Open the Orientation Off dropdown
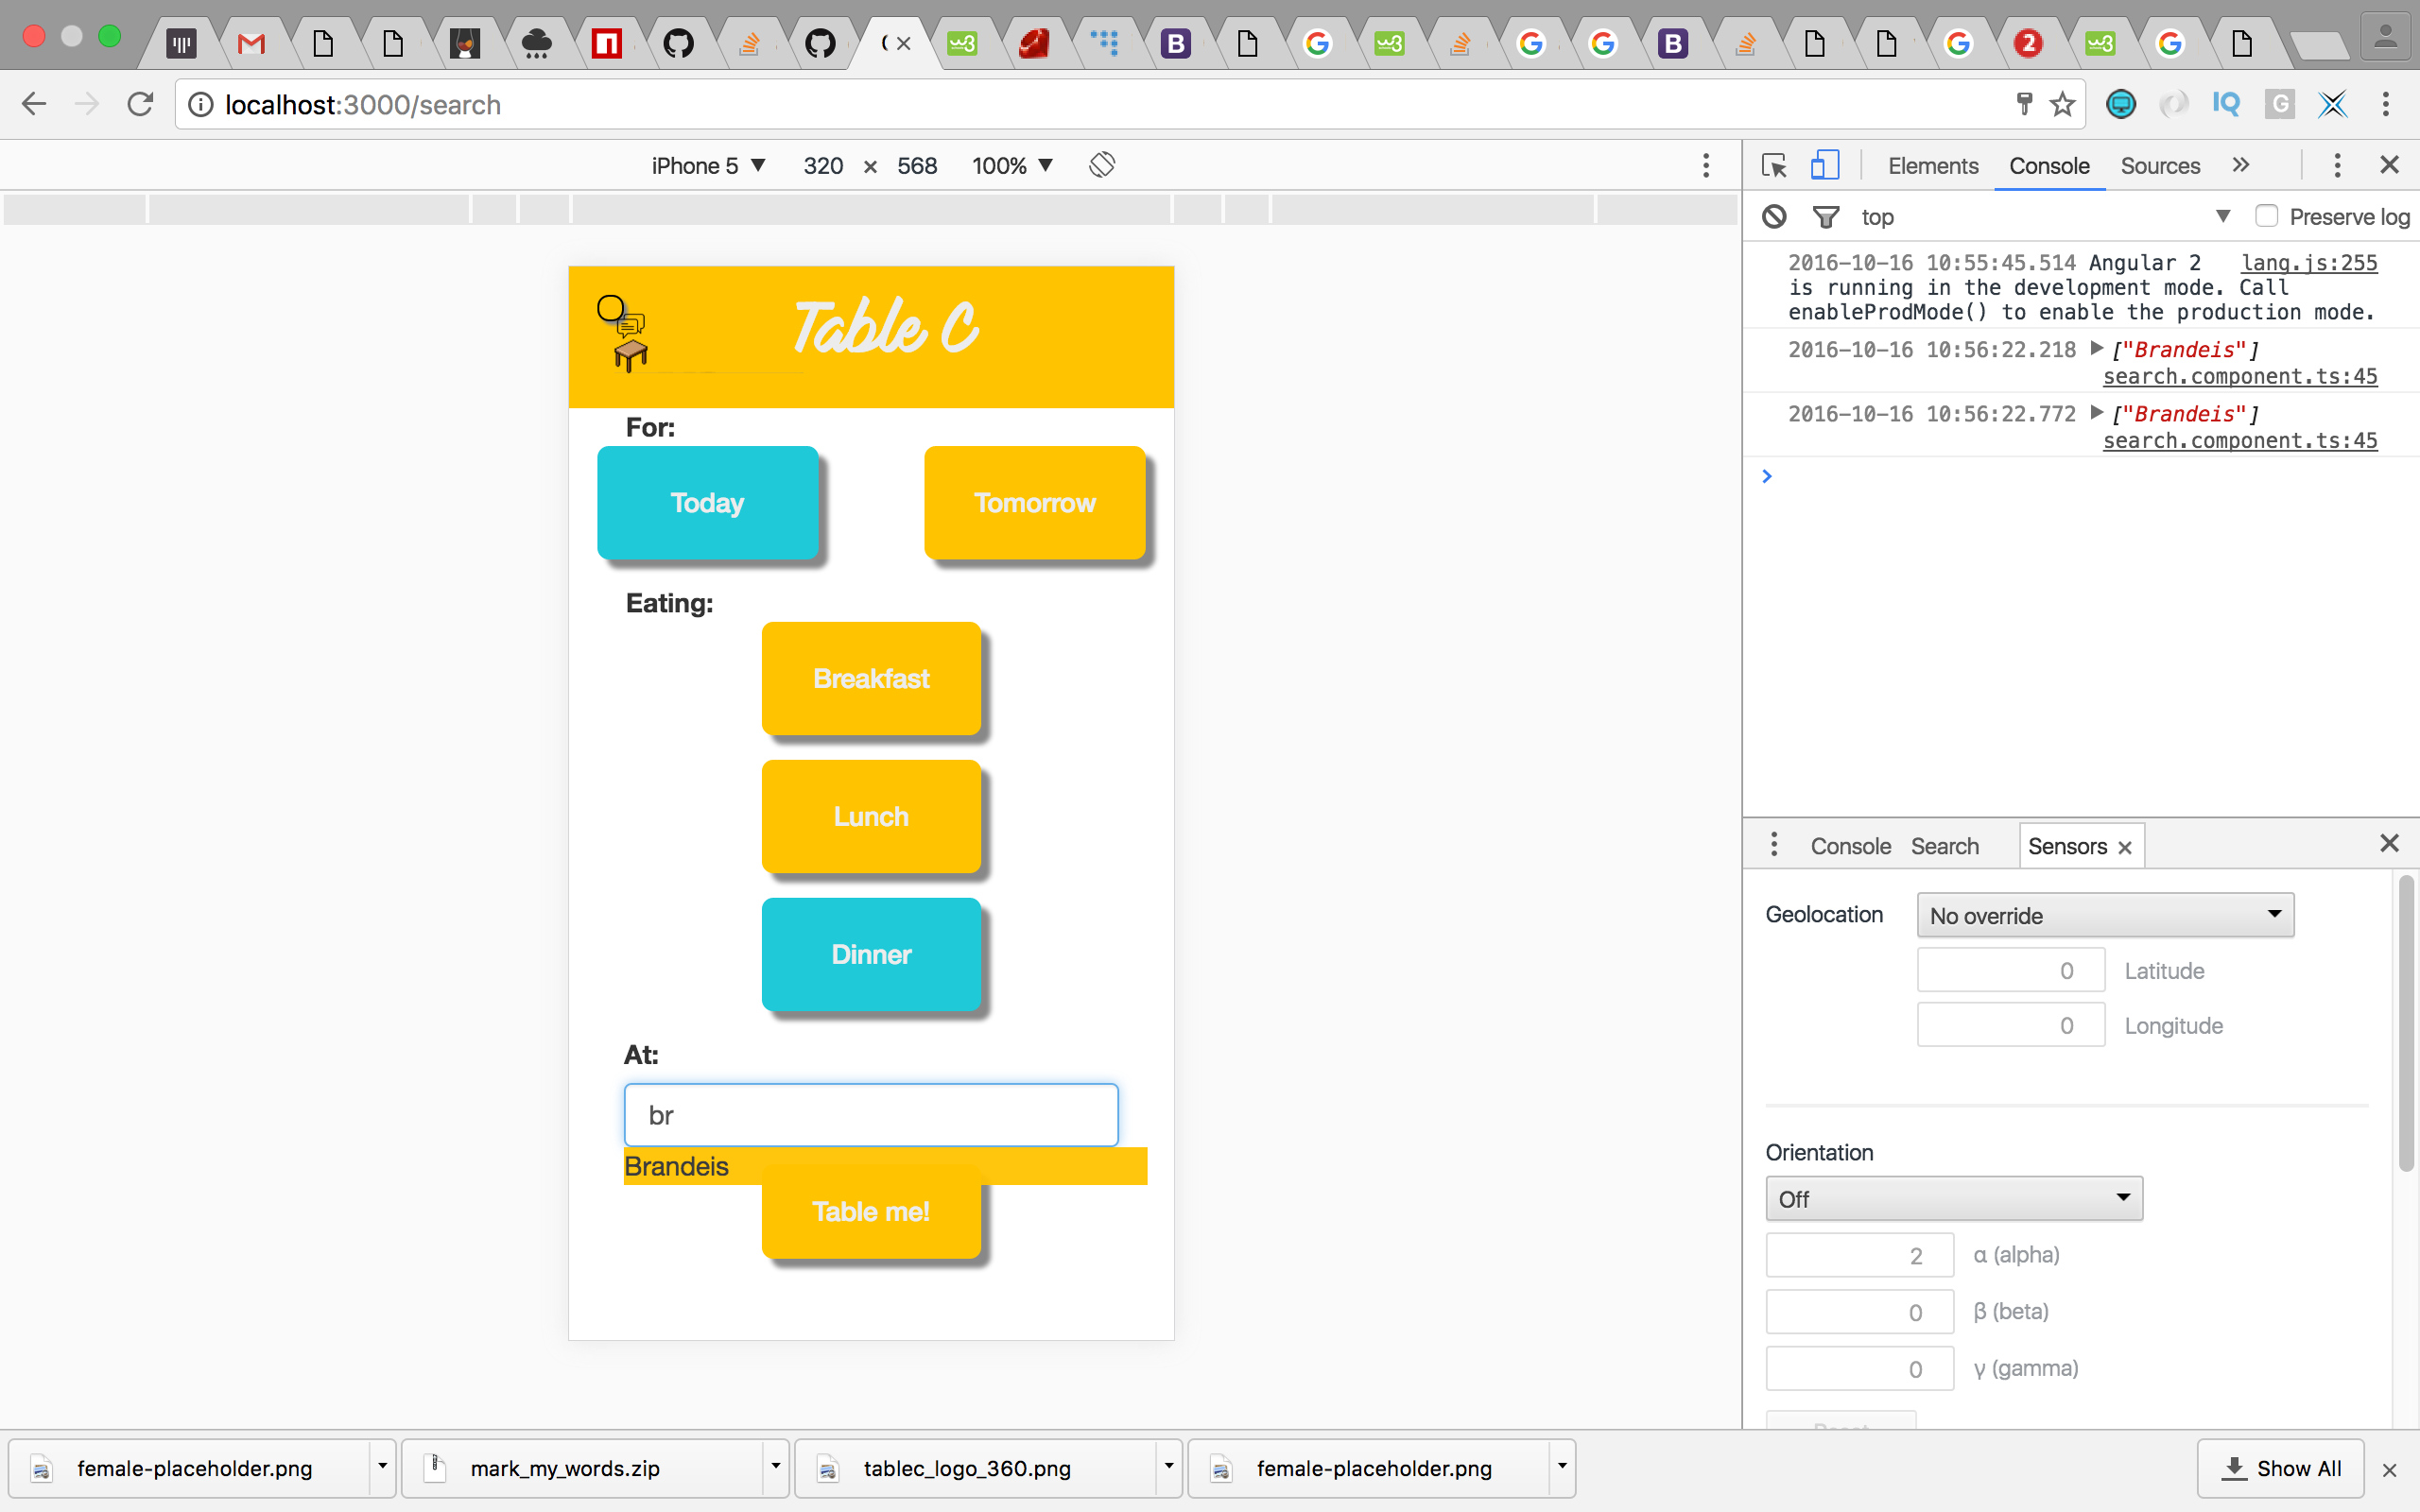 pos(1953,1198)
